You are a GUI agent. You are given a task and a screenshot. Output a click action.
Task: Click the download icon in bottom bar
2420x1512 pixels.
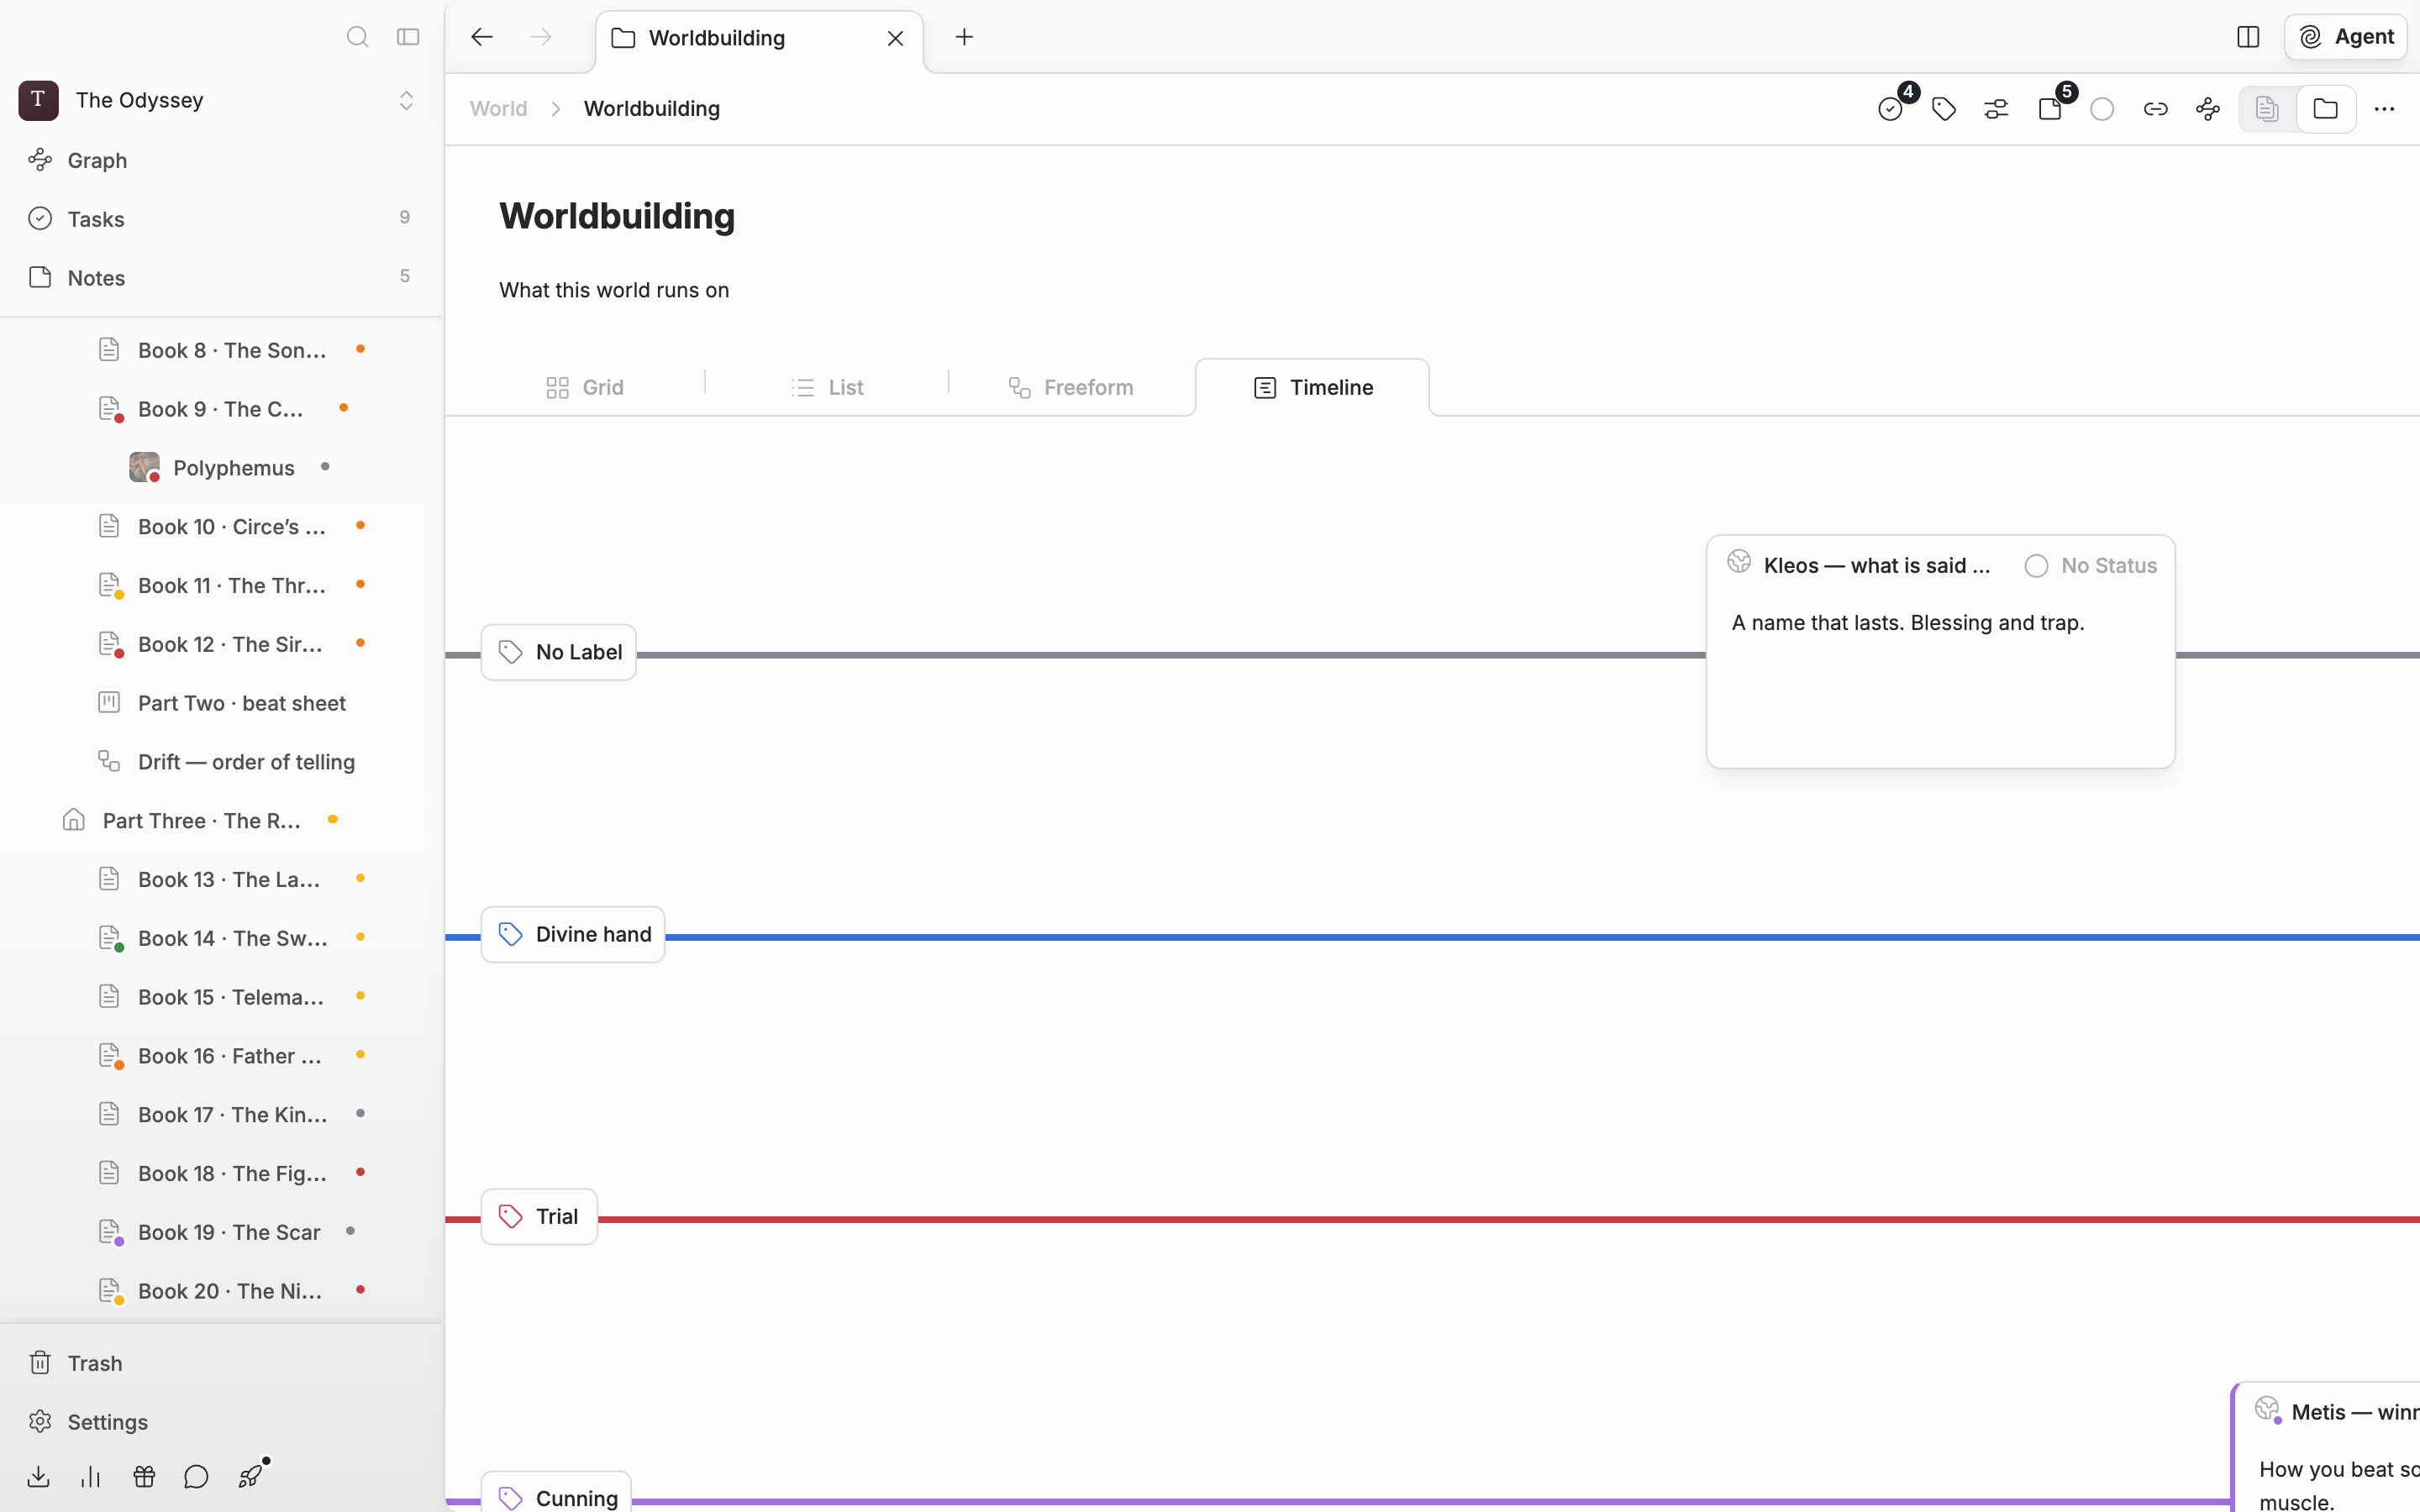pyautogui.click(x=38, y=1477)
